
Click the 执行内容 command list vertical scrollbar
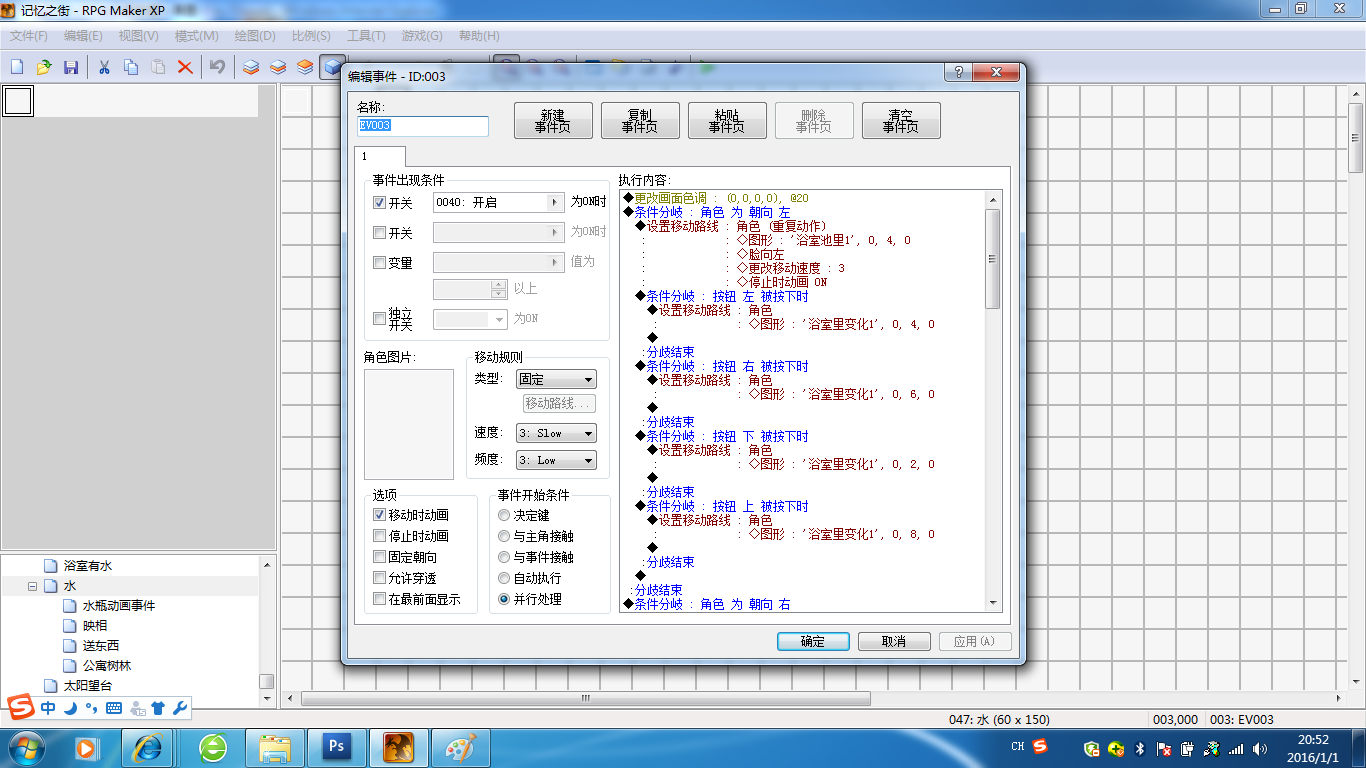993,400
